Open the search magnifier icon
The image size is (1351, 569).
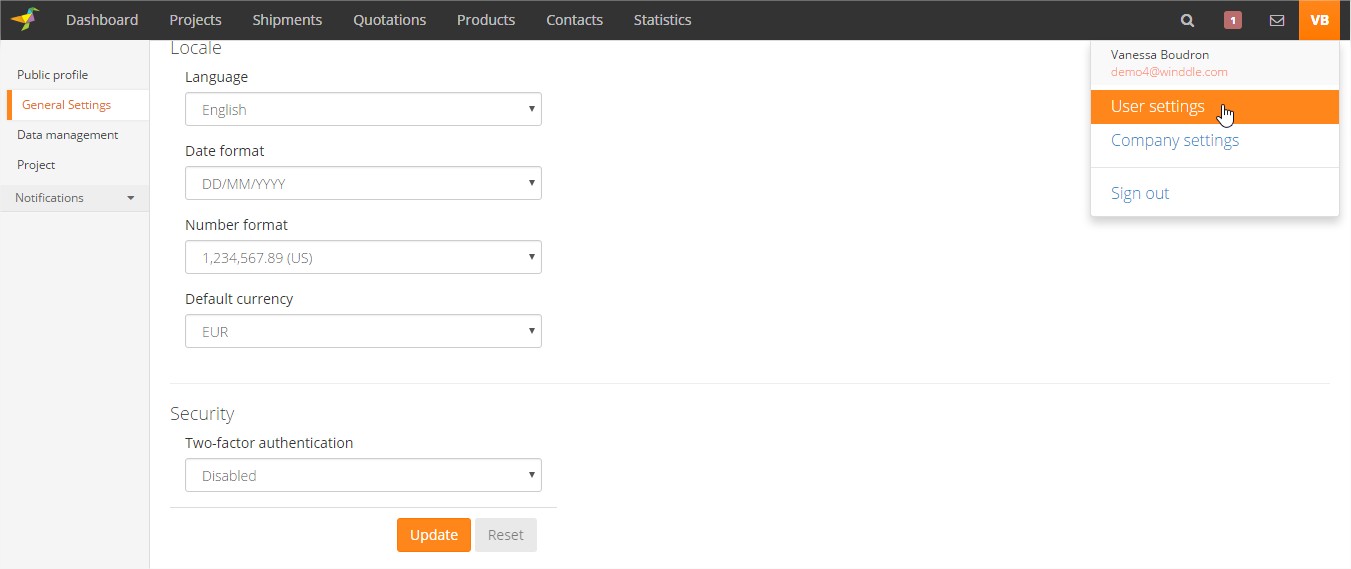pos(1187,20)
